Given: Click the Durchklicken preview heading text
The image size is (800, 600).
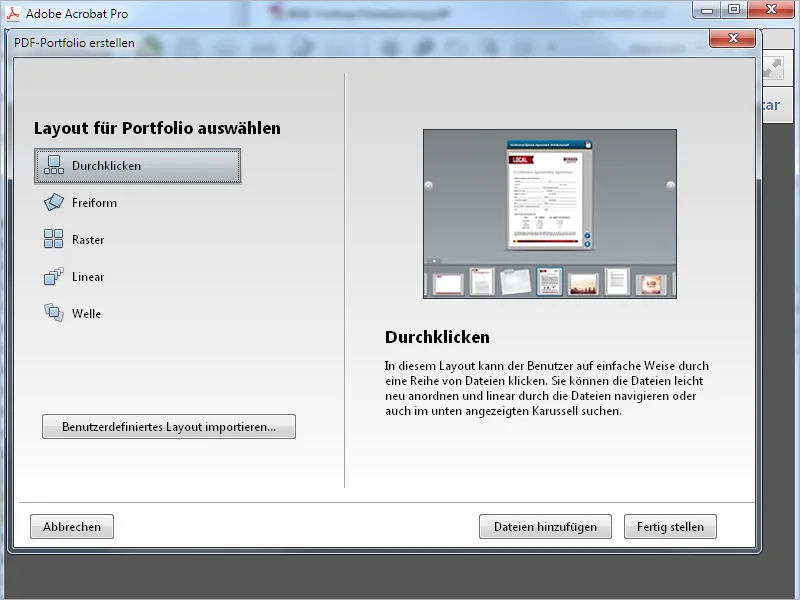Looking at the screenshot, I should pos(437,337).
